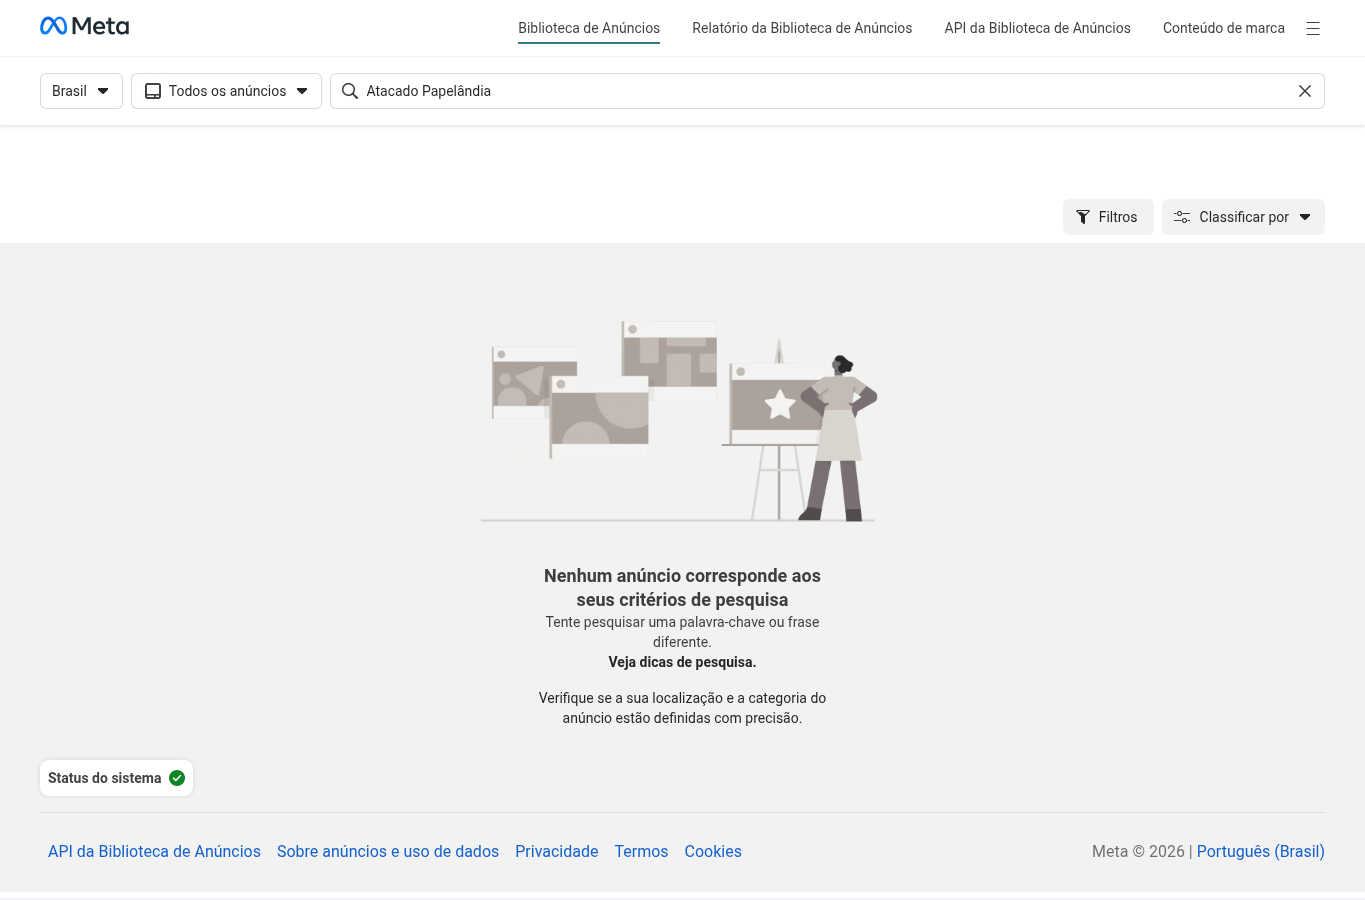Select the Biblioteca de Anúncios tab
The height and width of the screenshot is (900, 1365).
pos(589,28)
